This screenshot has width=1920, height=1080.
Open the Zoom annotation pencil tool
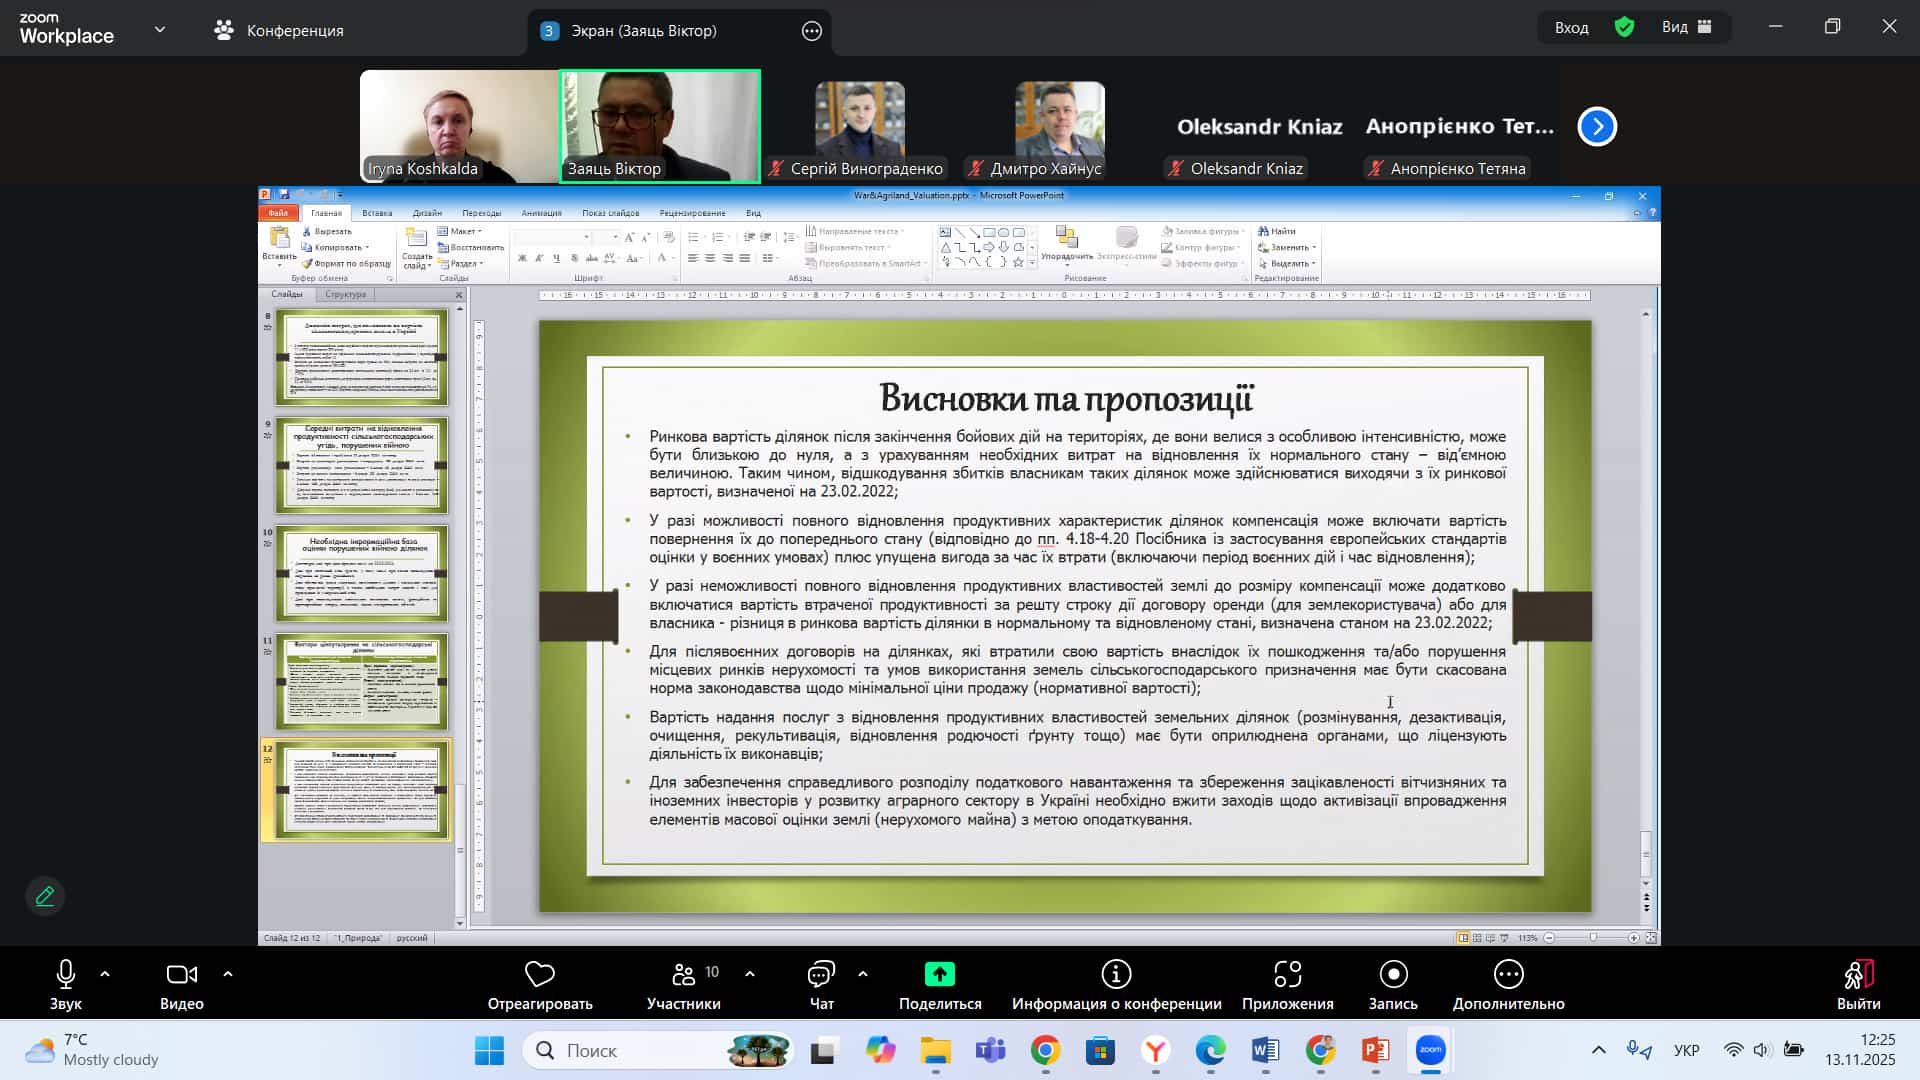[x=45, y=896]
